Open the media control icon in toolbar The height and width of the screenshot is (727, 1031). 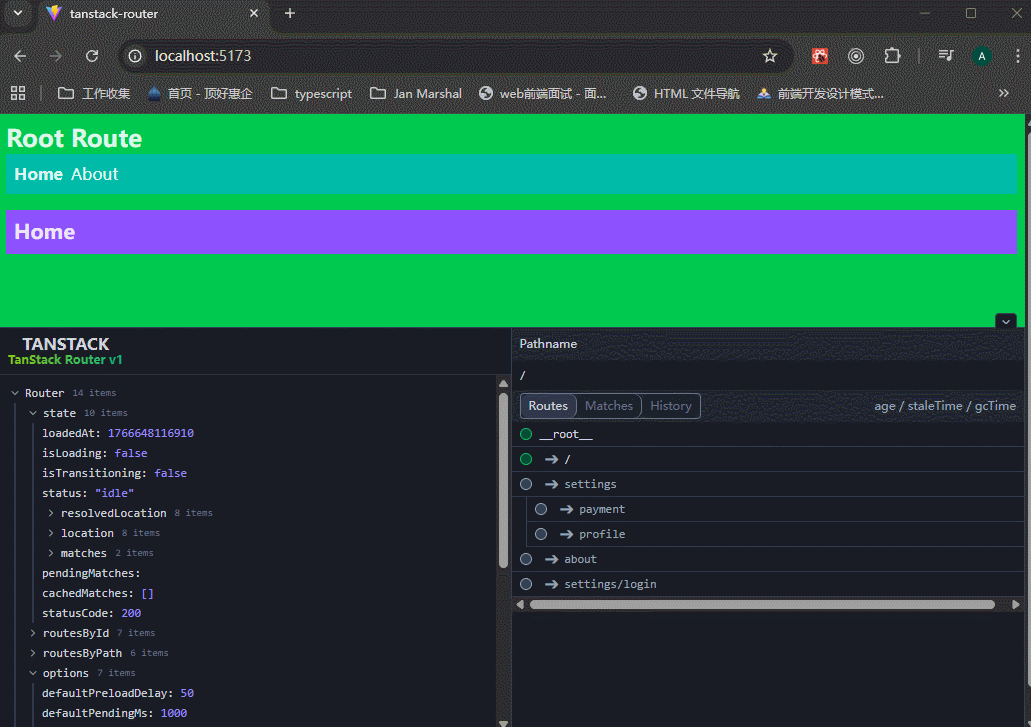[x=945, y=56]
